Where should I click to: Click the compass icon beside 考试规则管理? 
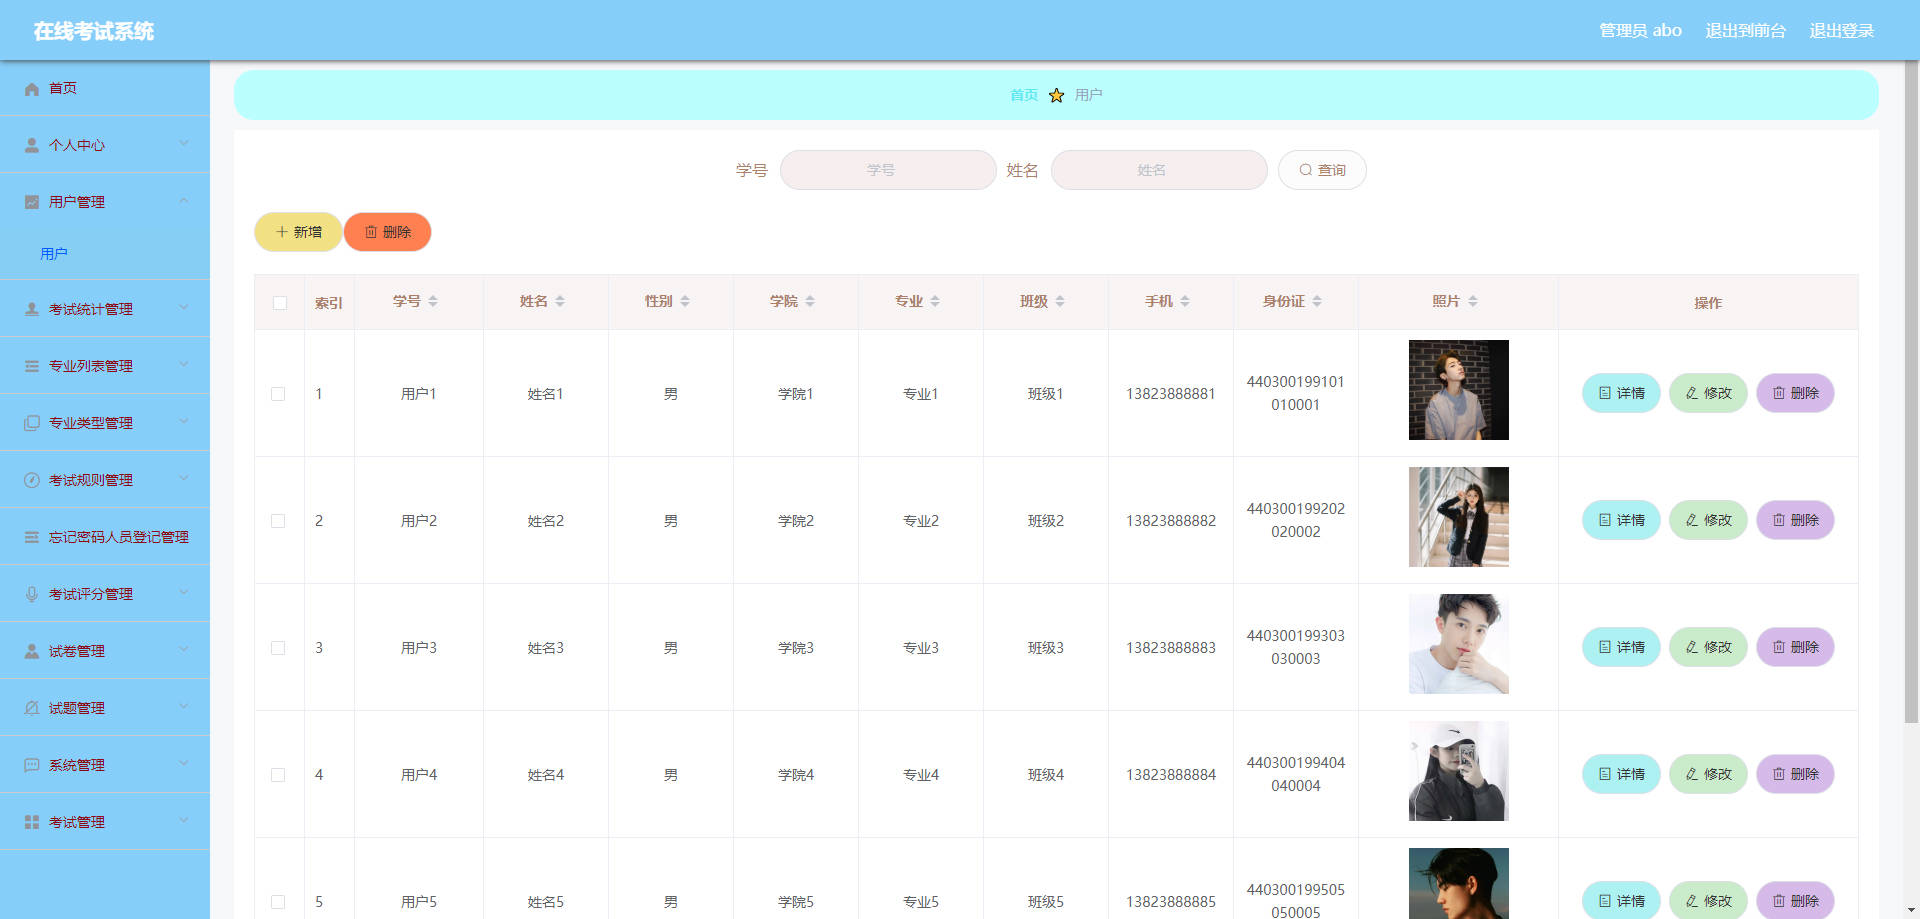click(32, 480)
